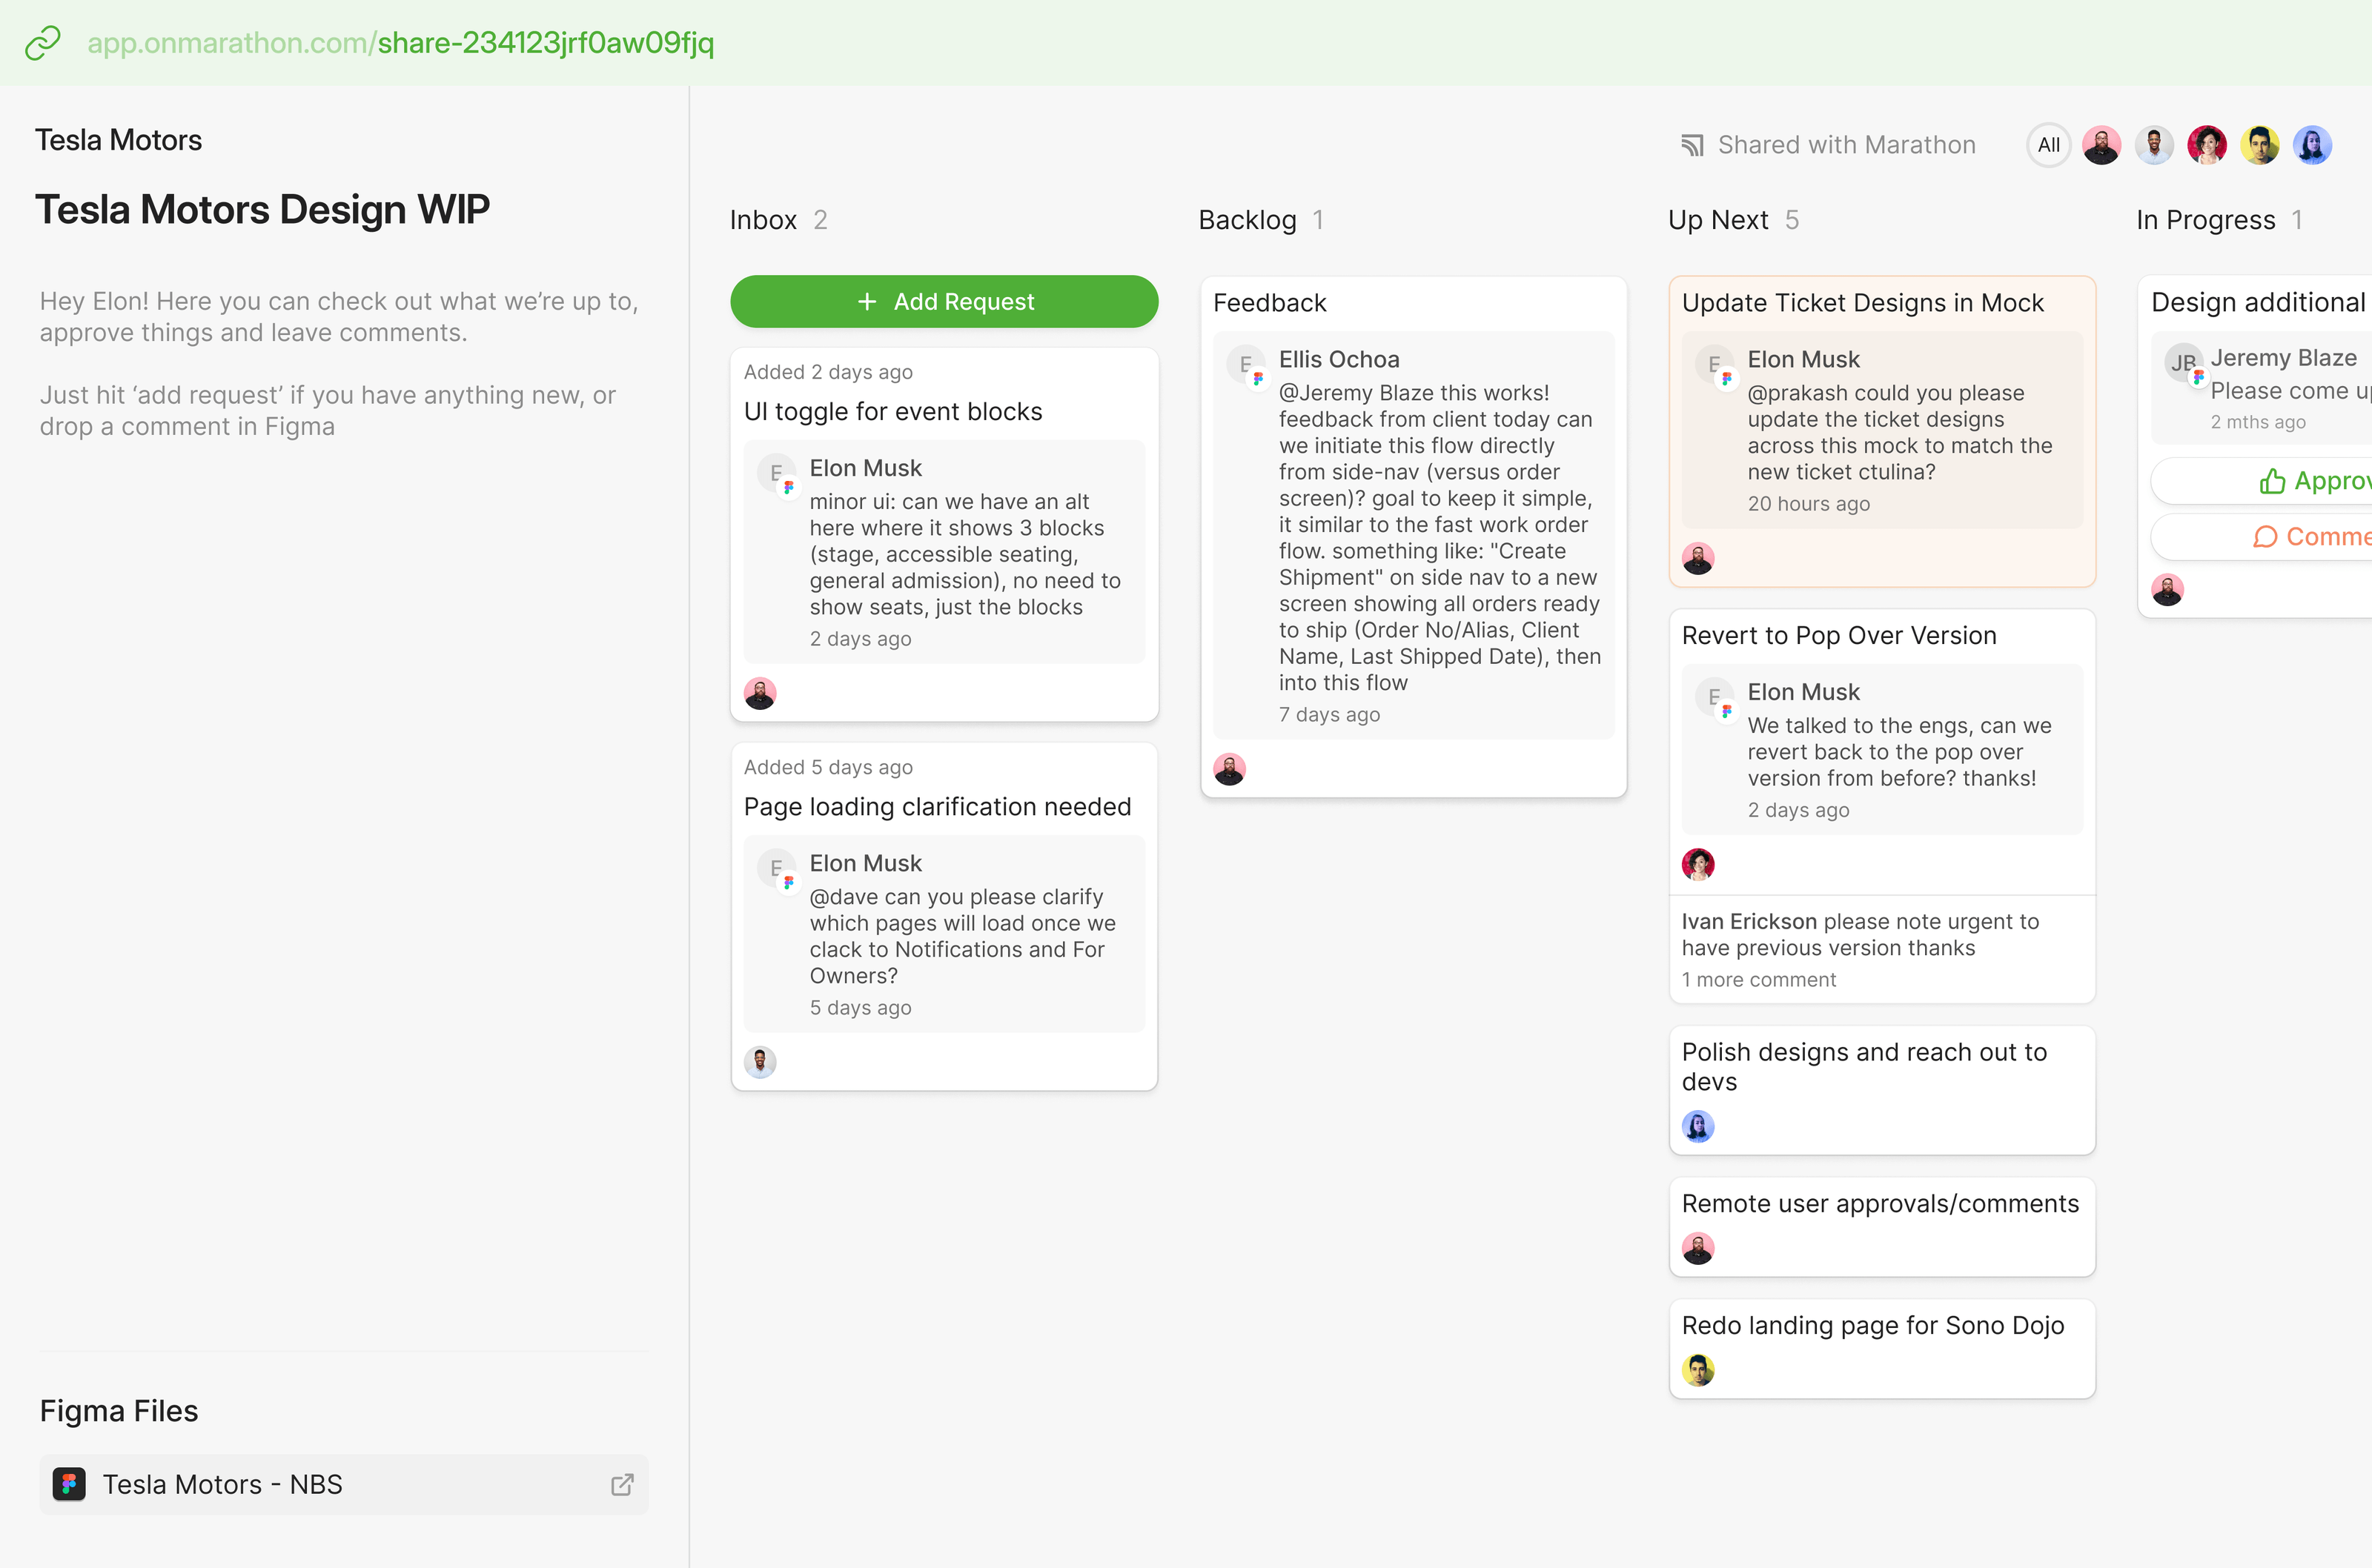
Task: Click the link icon beside the URL
Action: pos(43,43)
